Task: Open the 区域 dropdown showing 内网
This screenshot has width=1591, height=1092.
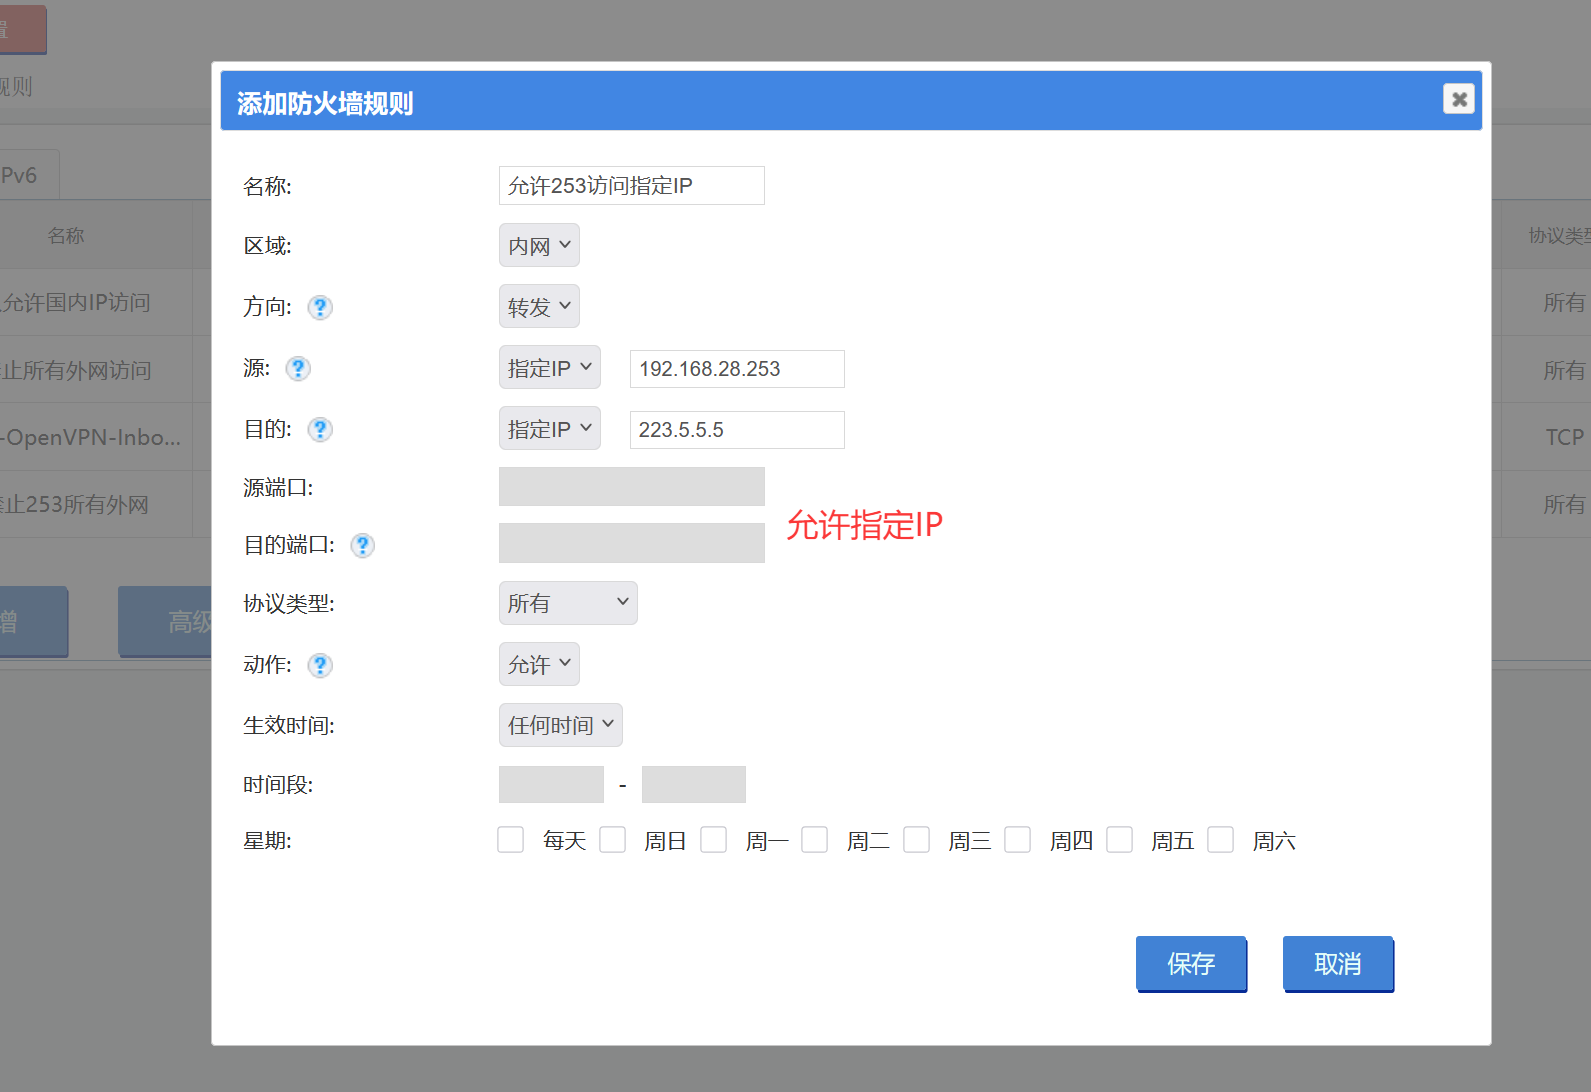Action: click(x=539, y=246)
